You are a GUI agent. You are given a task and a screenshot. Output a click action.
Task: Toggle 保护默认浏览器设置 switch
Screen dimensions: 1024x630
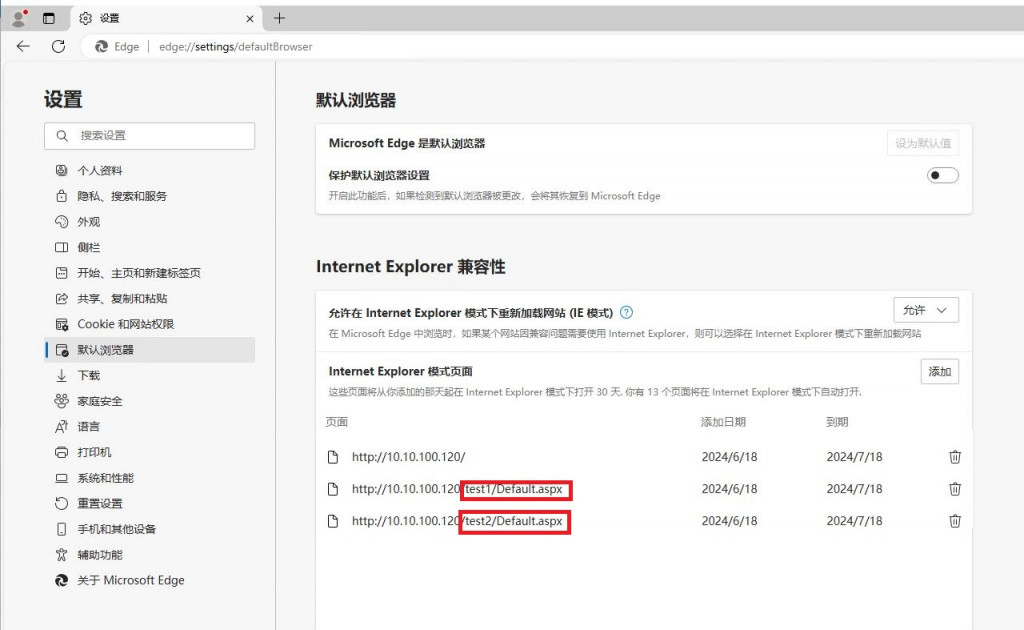pyautogui.click(x=942, y=175)
